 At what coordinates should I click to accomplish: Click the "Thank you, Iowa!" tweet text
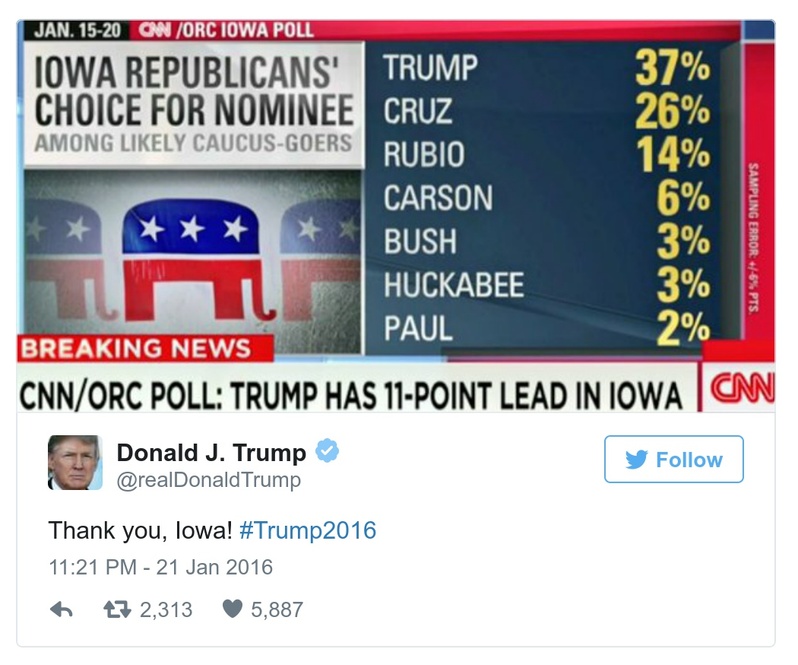click(x=140, y=529)
